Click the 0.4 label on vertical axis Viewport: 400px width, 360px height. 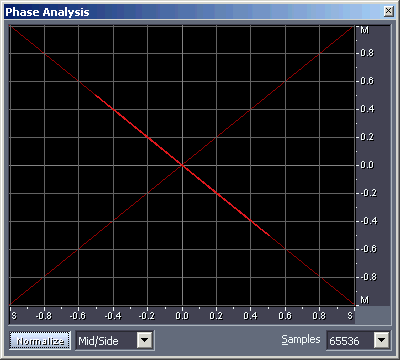(367, 109)
